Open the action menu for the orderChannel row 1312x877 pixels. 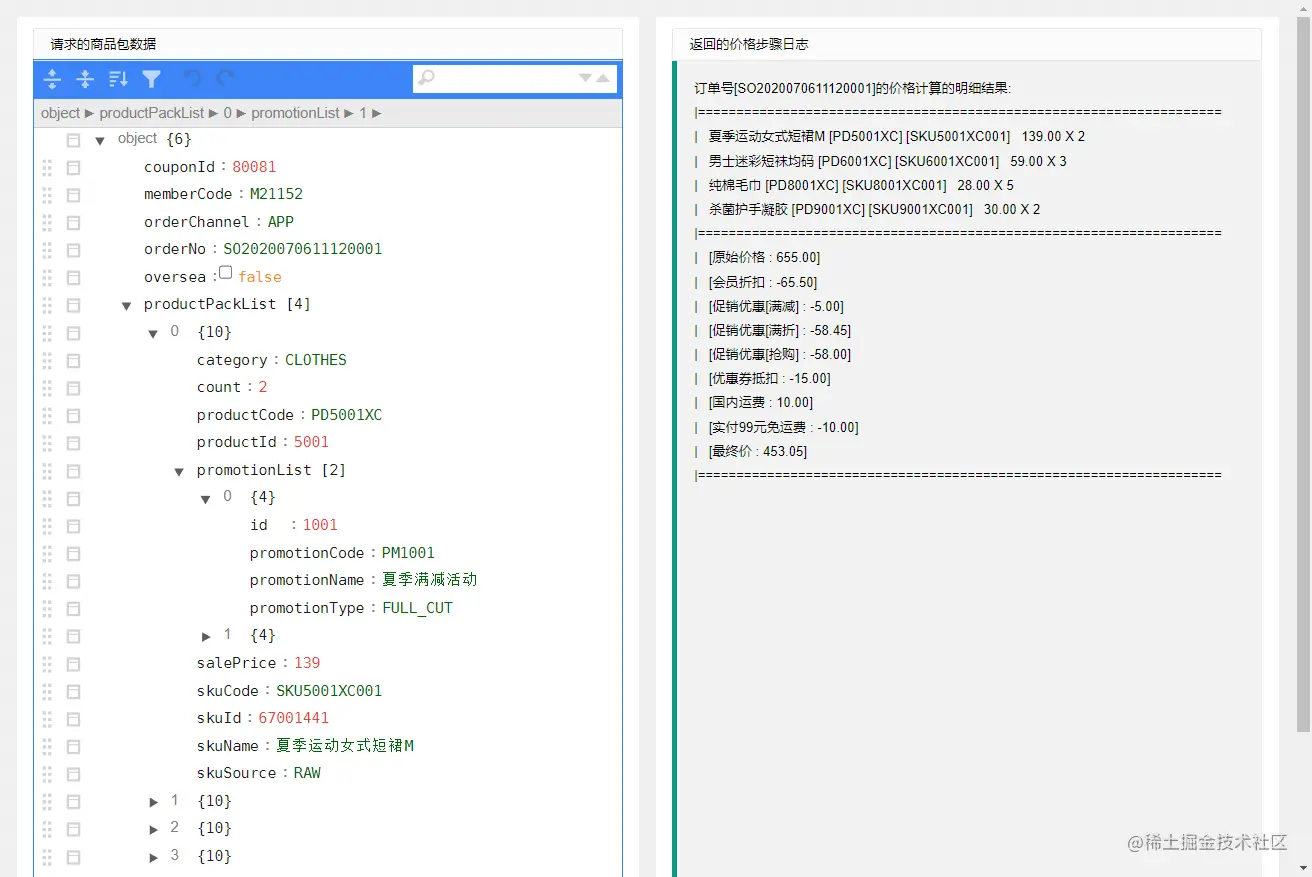pos(73,222)
